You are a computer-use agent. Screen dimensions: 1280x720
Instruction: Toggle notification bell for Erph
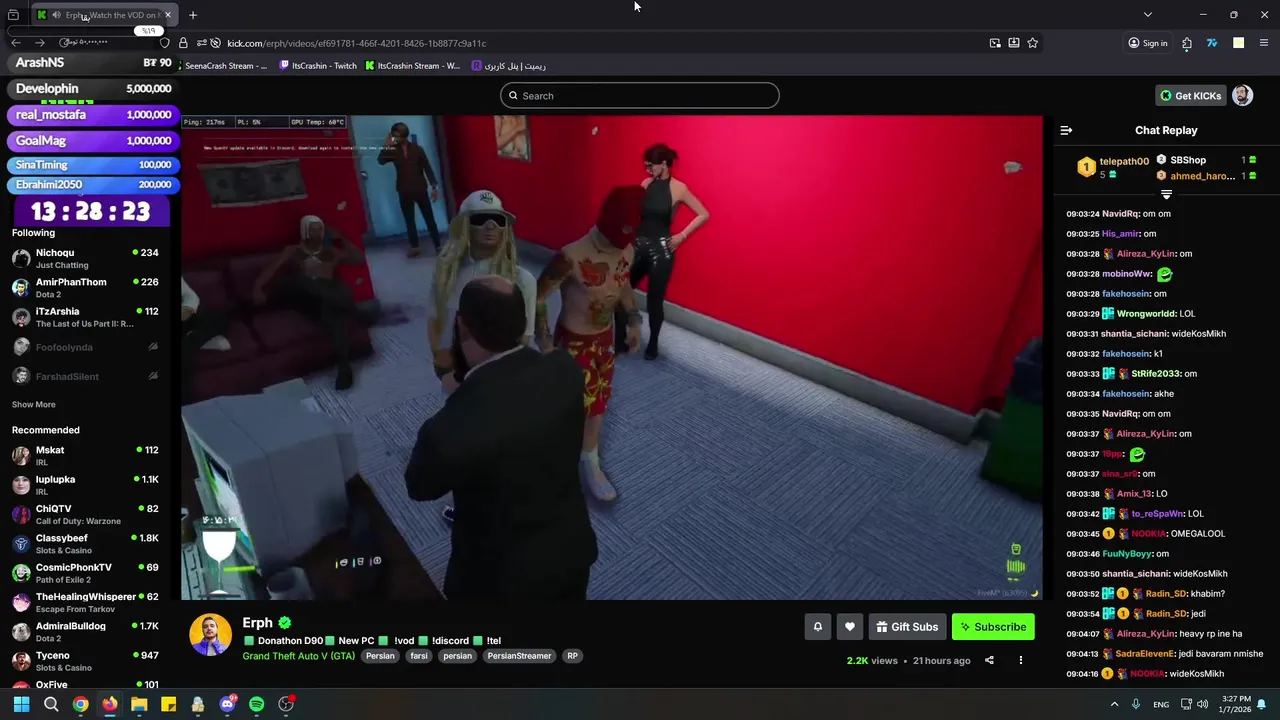click(818, 627)
